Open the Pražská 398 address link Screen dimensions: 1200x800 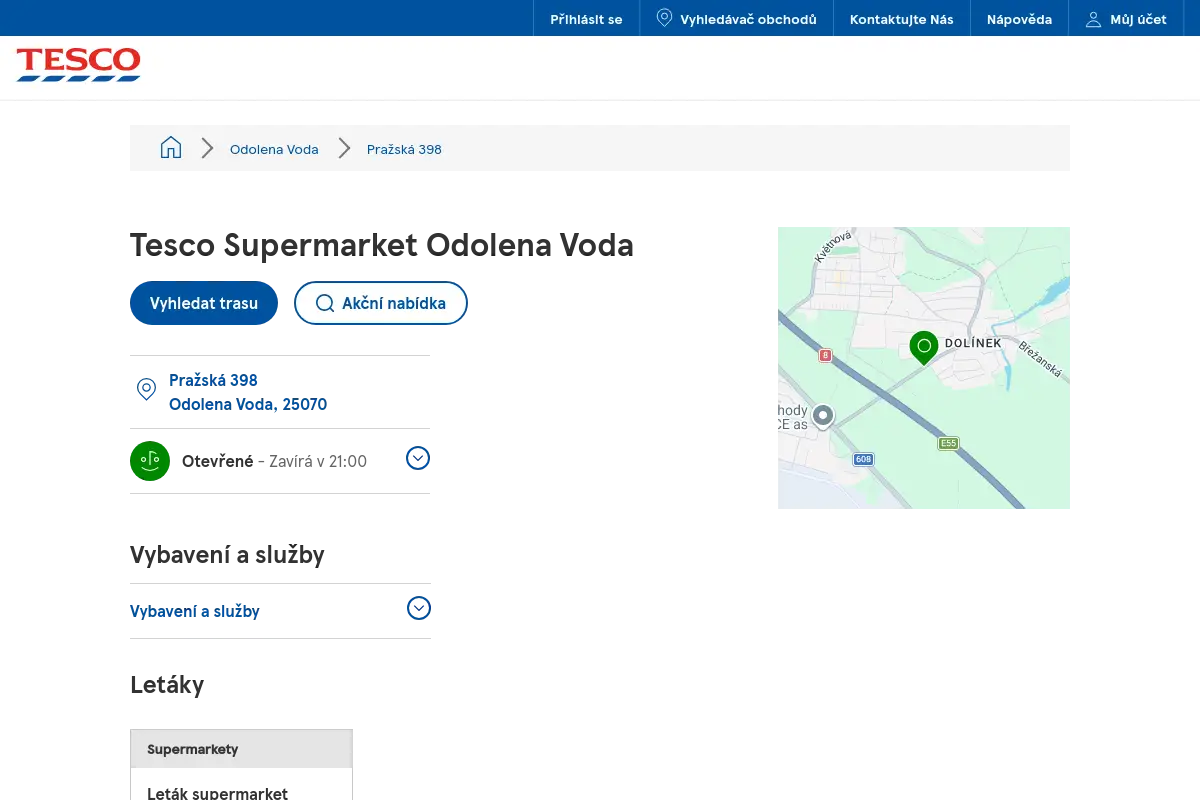point(248,392)
